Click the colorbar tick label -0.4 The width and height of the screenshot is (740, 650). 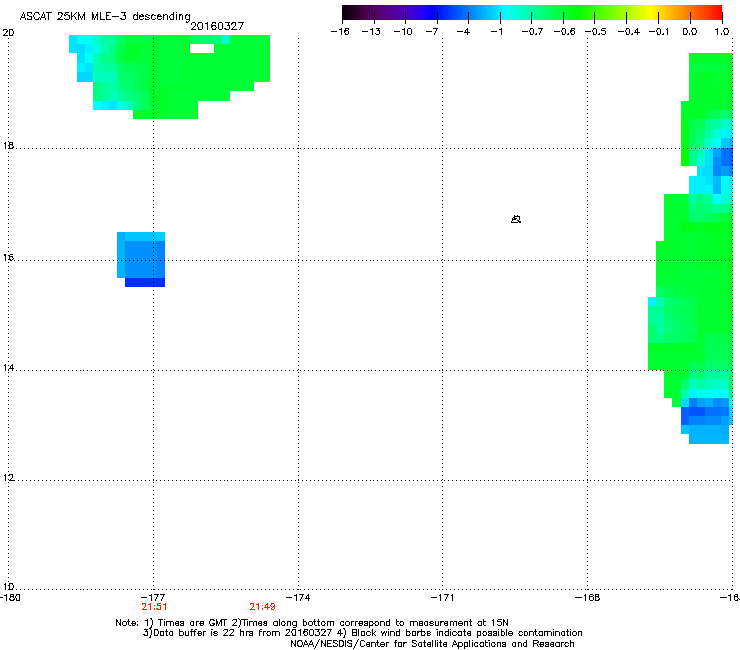click(x=629, y=32)
